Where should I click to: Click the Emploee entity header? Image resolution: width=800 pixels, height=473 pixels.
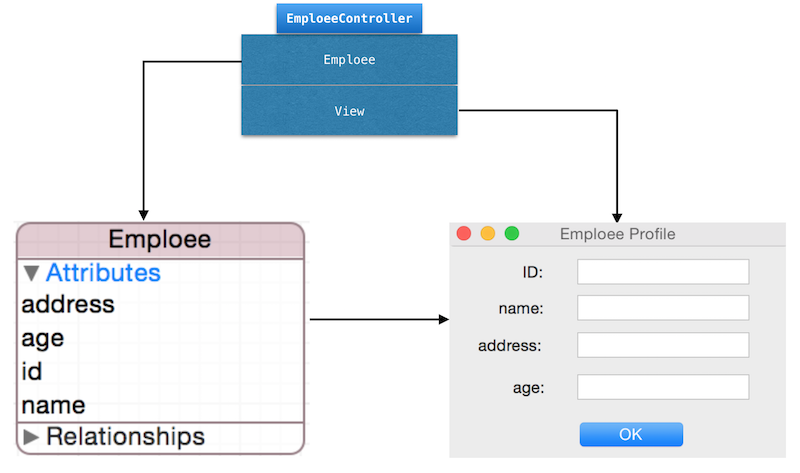[x=160, y=240]
